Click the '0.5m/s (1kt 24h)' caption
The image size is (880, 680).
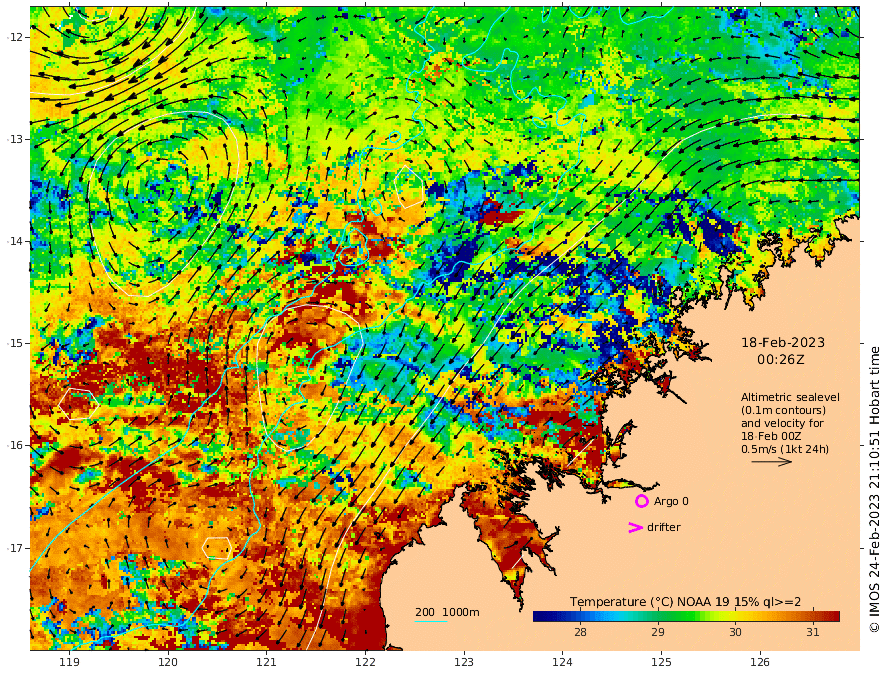pyautogui.click(x=785, y=449)
